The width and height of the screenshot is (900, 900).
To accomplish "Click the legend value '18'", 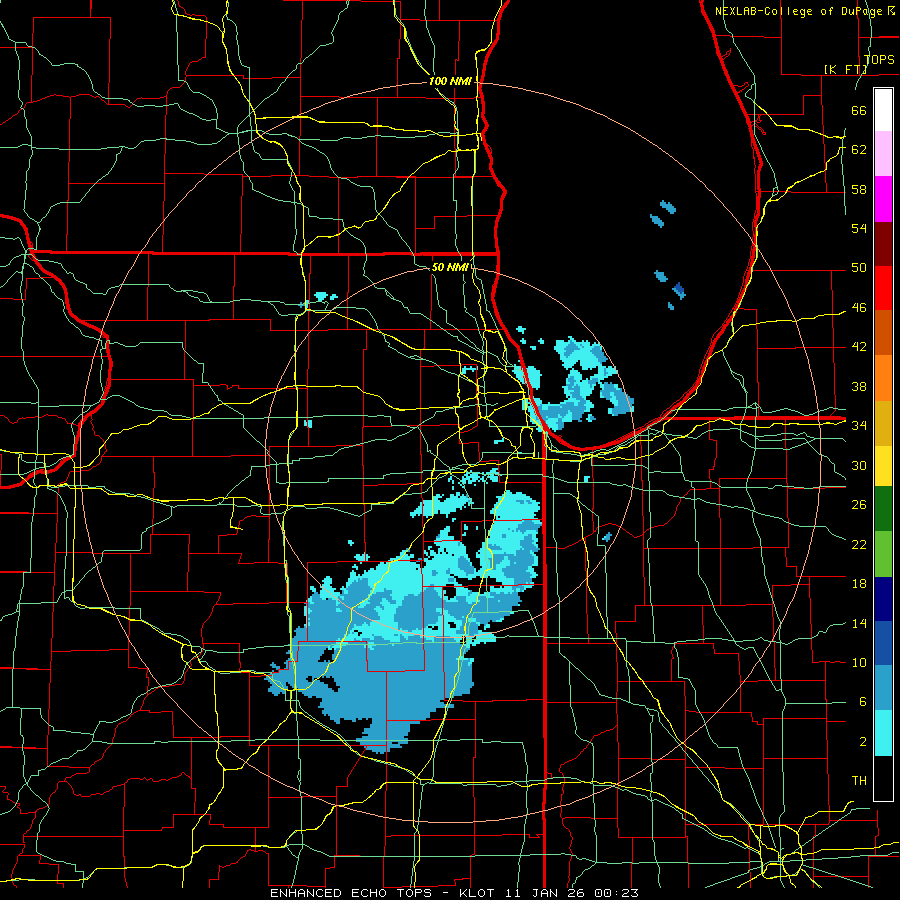I will point(859,584).
